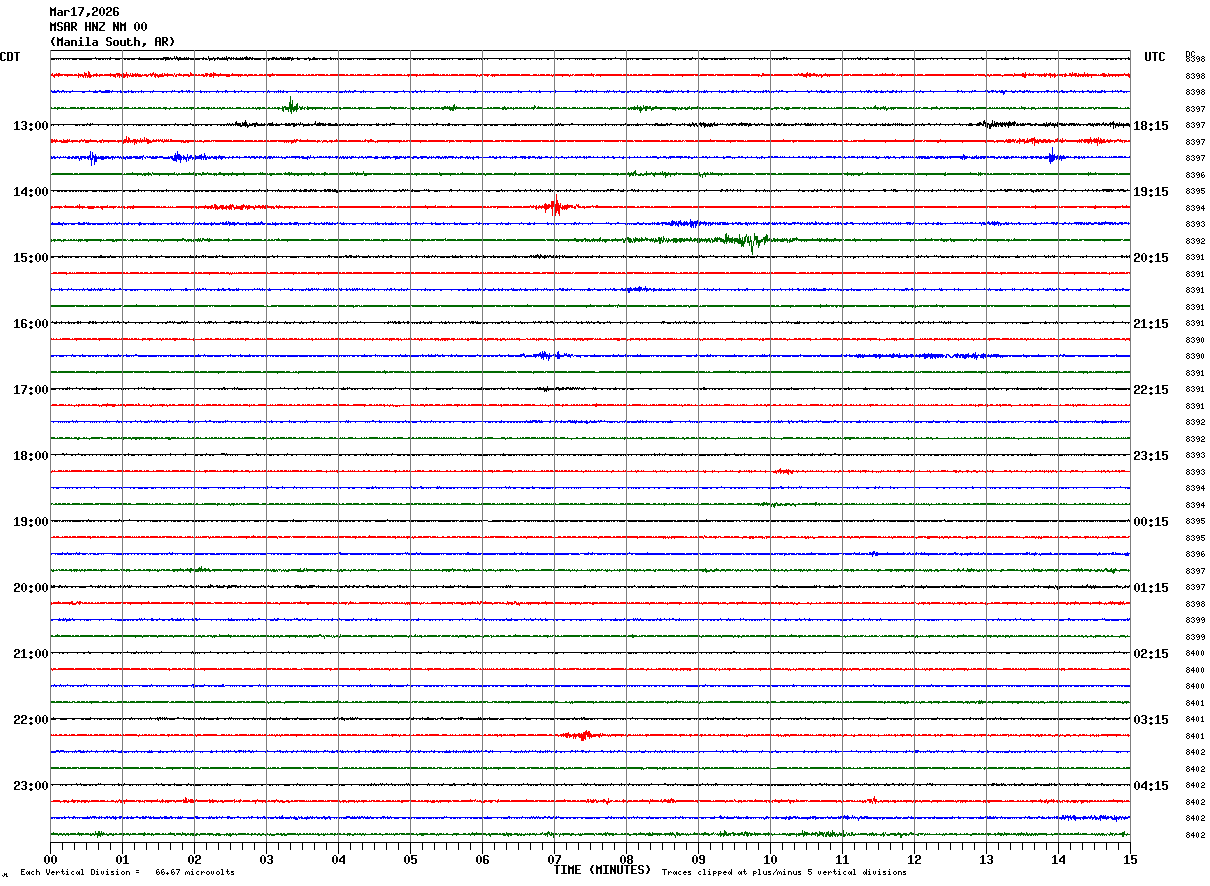This screenshot has height=886, width=1210.
Task: Click the 20:15 UTC time label
Action: 1151,258
